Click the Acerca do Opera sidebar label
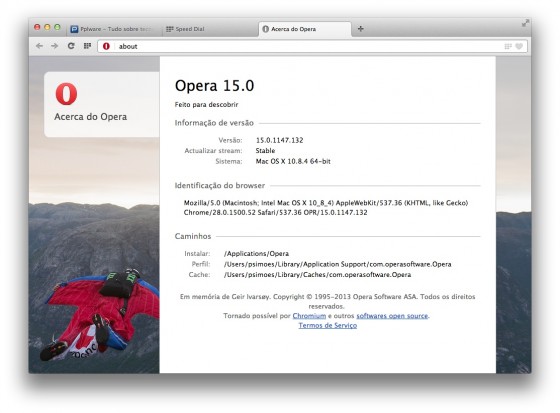Image resolution: width=560 pixels, height=413 pixels. click(x=90, y=117)
